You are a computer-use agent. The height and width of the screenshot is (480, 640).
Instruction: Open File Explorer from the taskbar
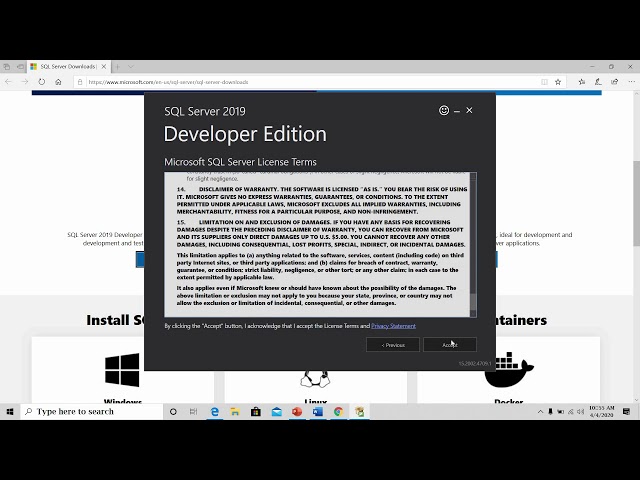point(235,411)
